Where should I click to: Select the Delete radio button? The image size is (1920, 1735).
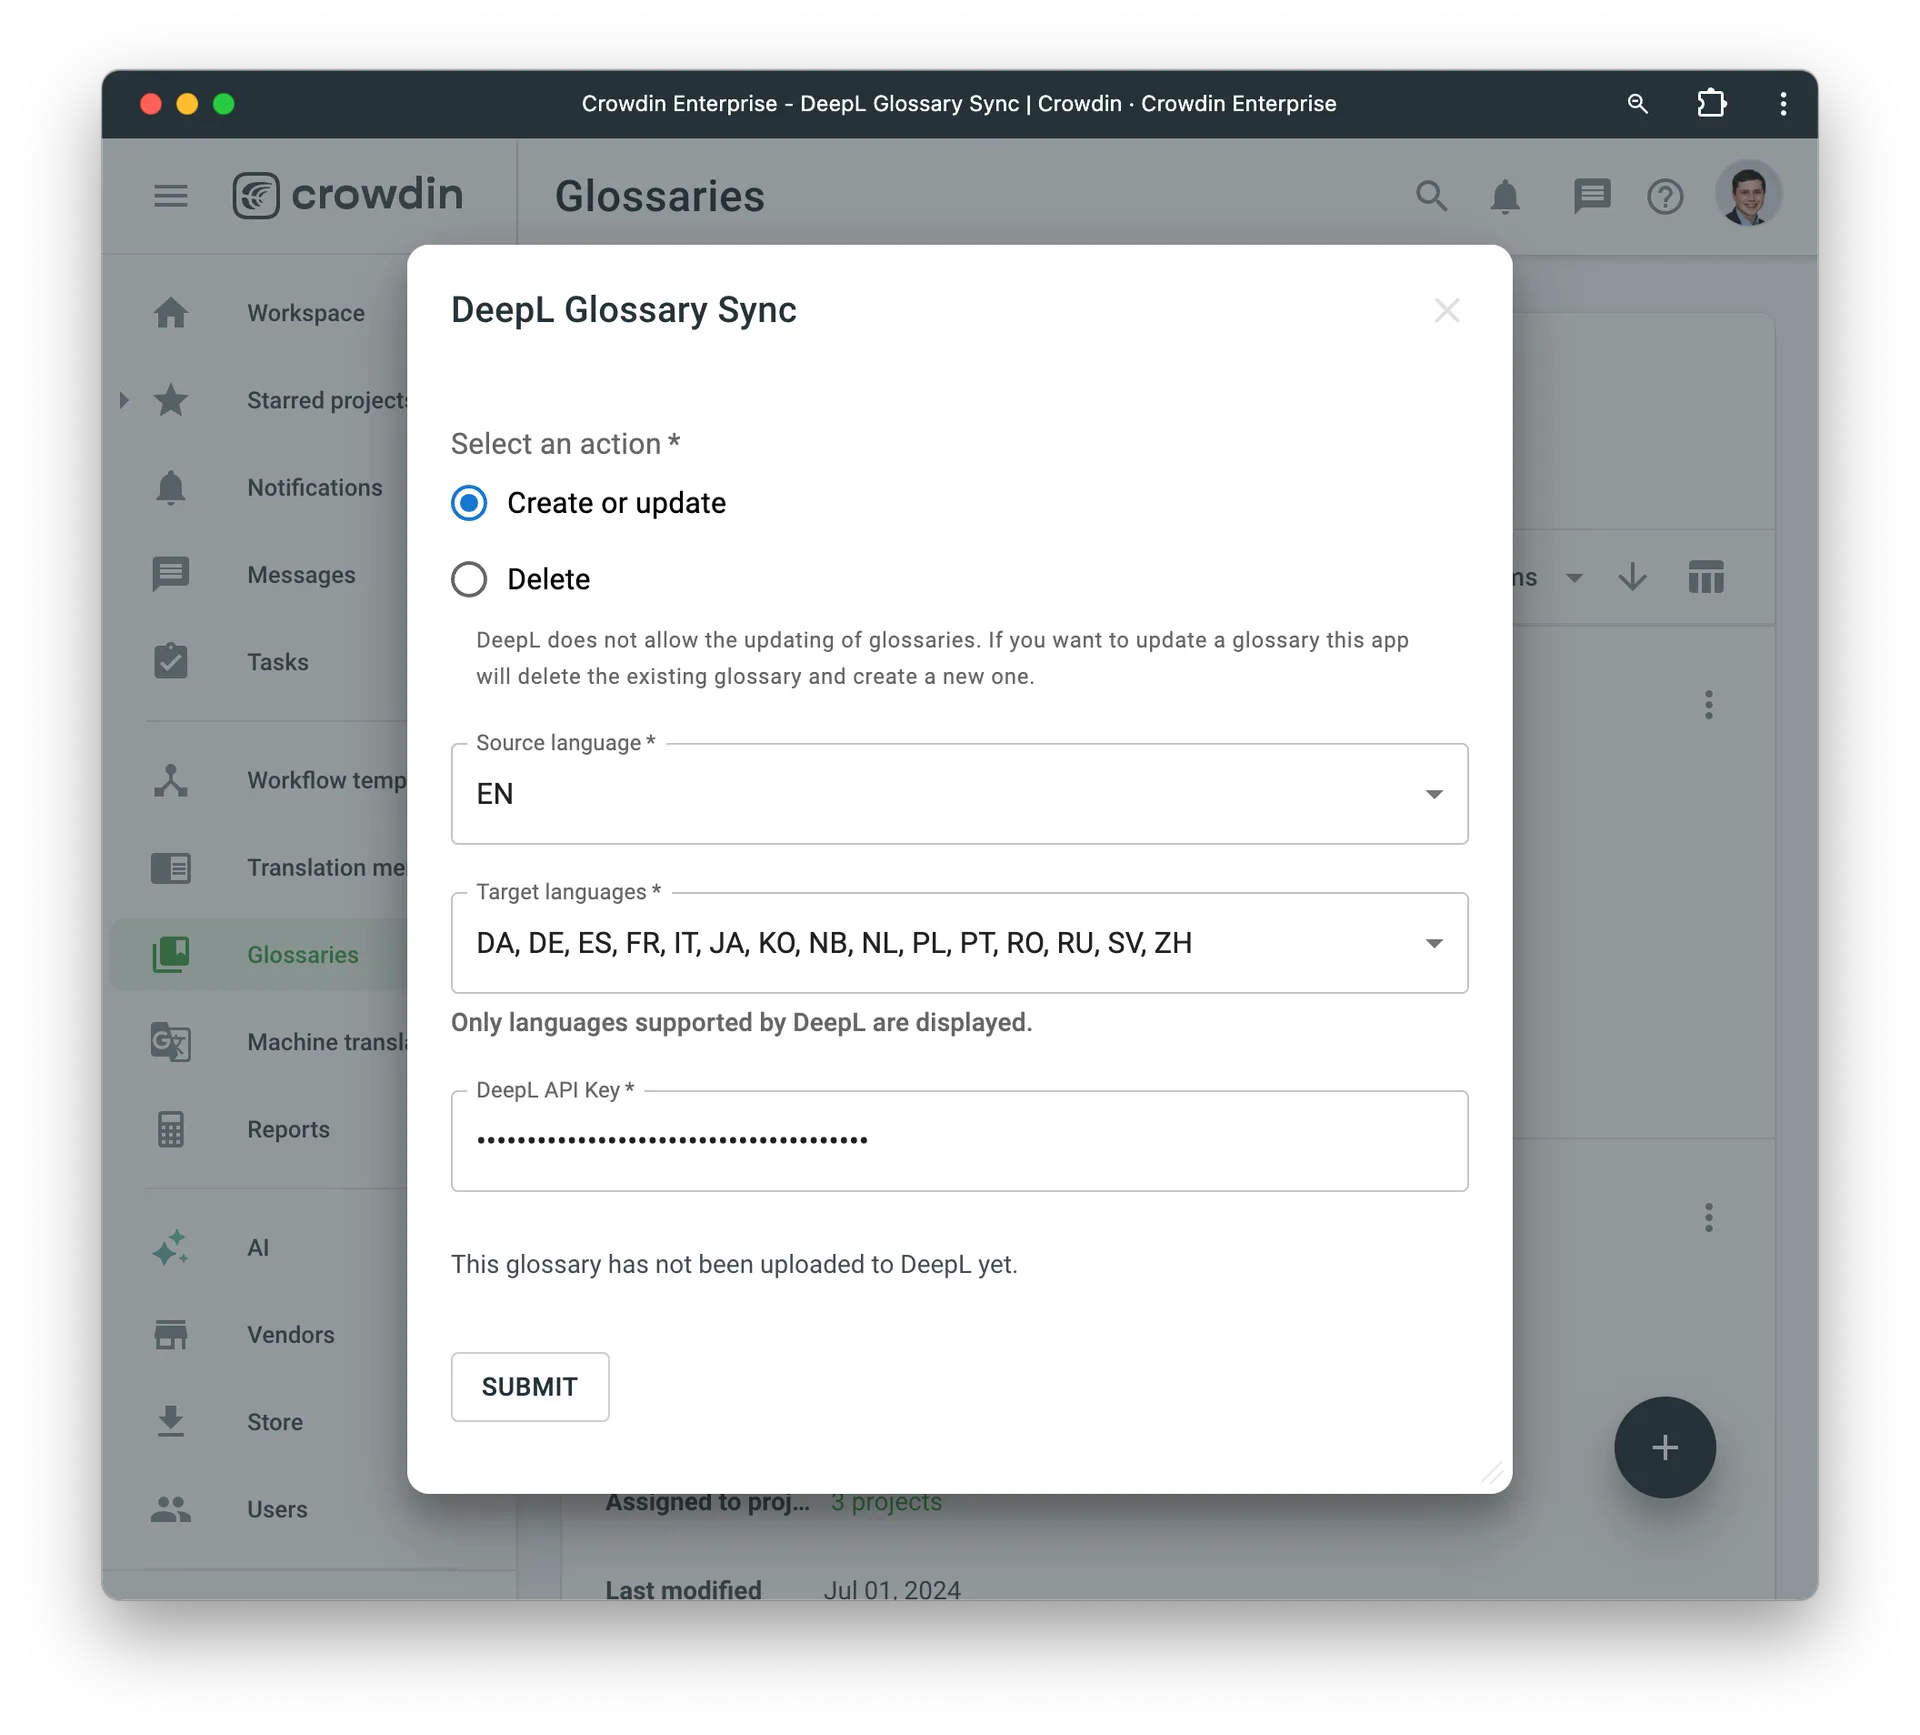468,579
